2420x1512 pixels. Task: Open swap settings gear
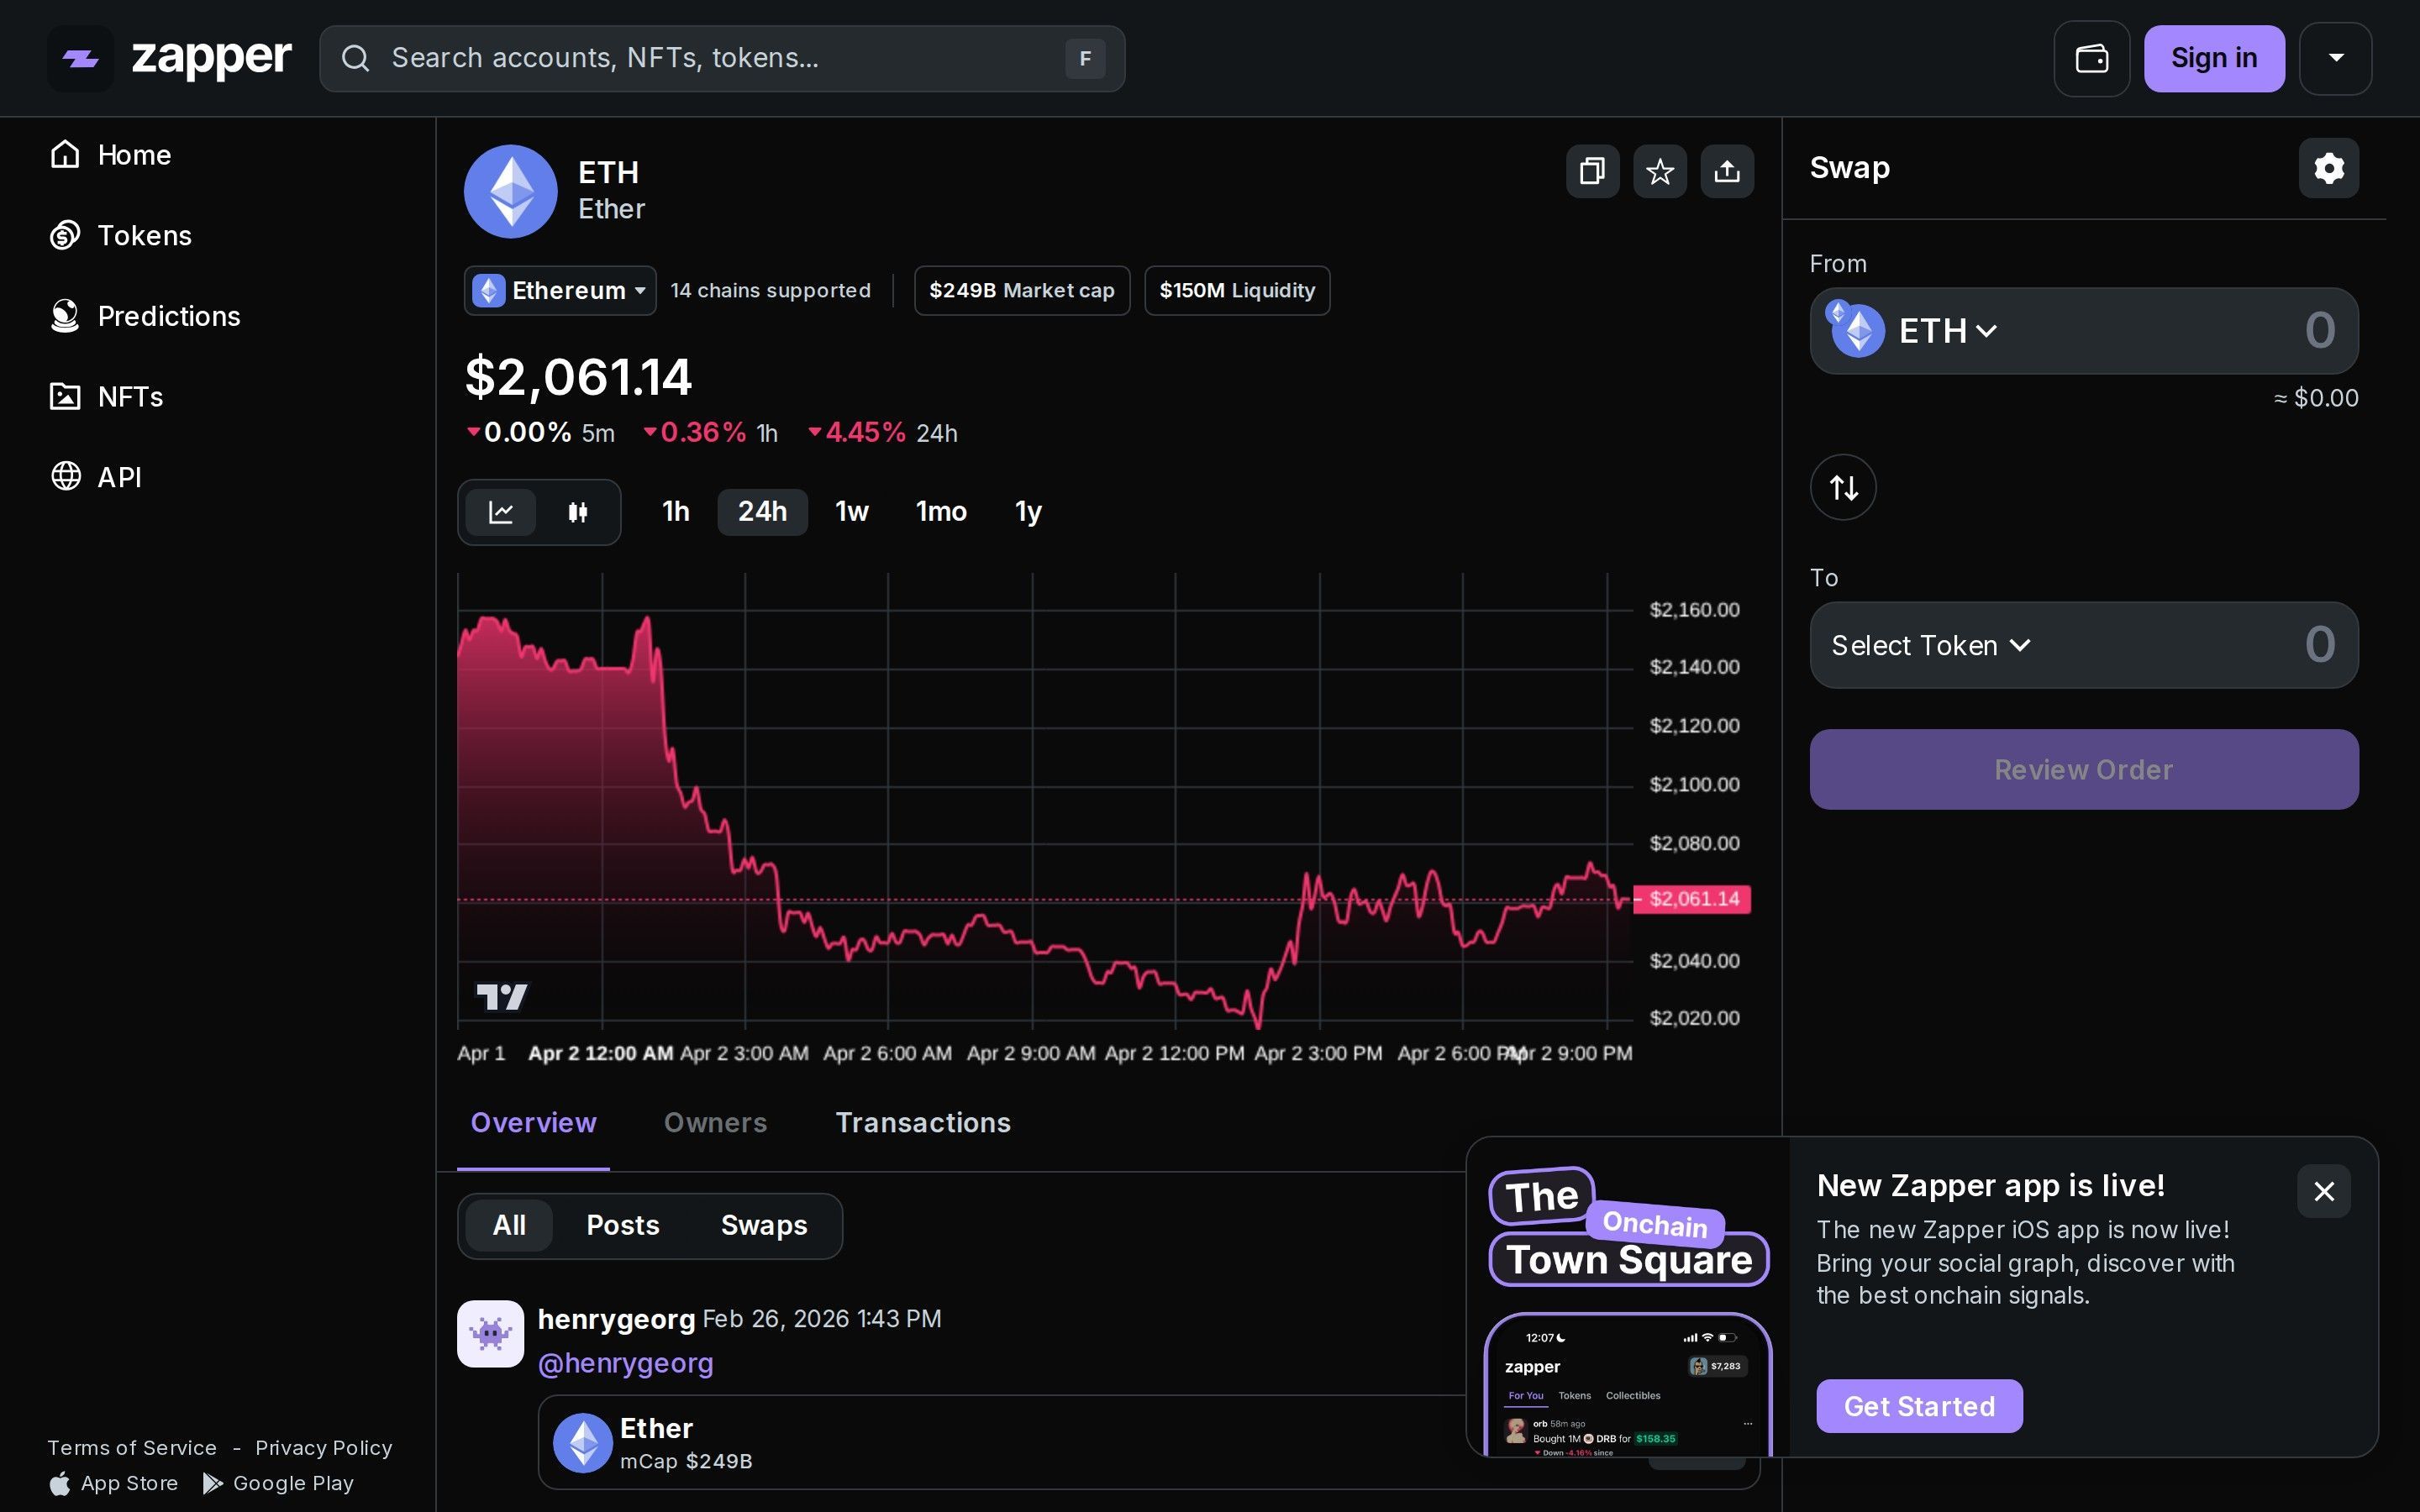[2329, 168]
